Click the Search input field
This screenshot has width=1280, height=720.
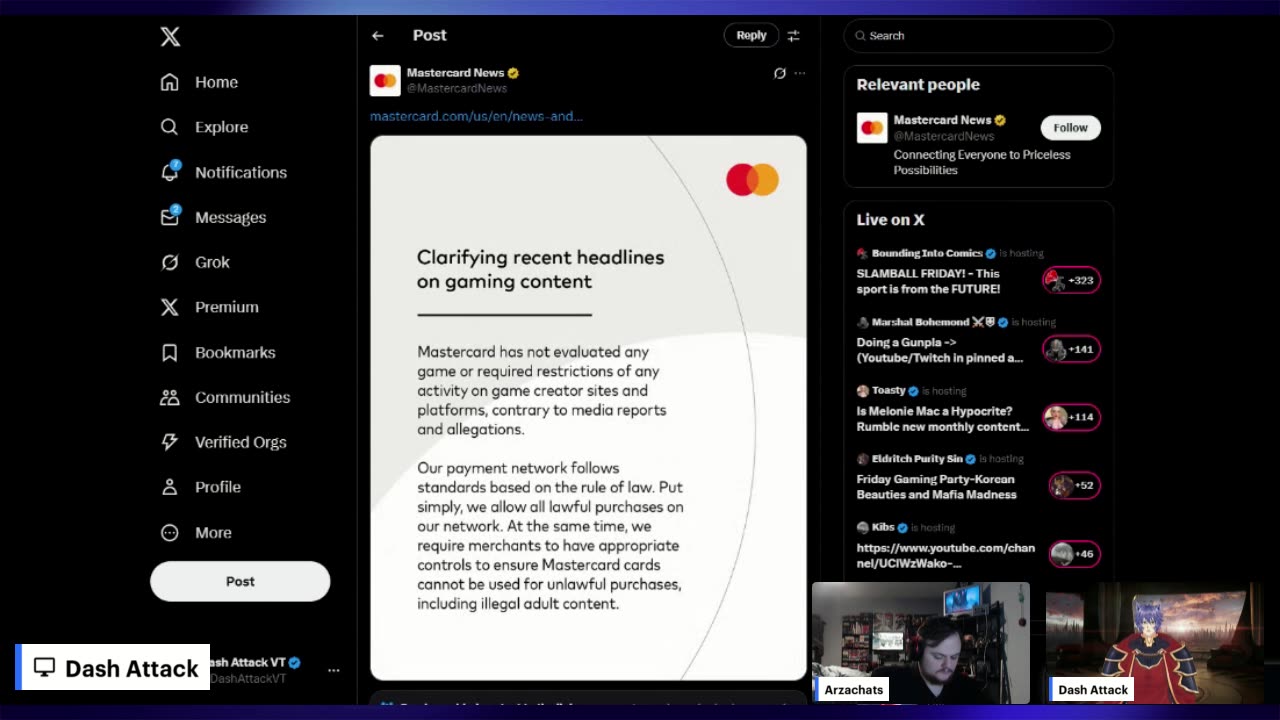(x=978, y=36)
